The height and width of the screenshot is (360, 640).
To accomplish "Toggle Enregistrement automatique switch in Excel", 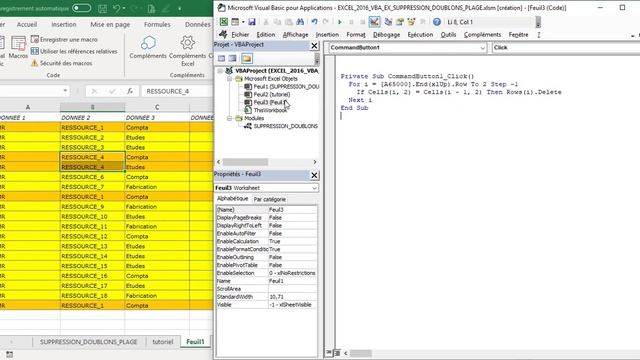I will pos(81,8).
